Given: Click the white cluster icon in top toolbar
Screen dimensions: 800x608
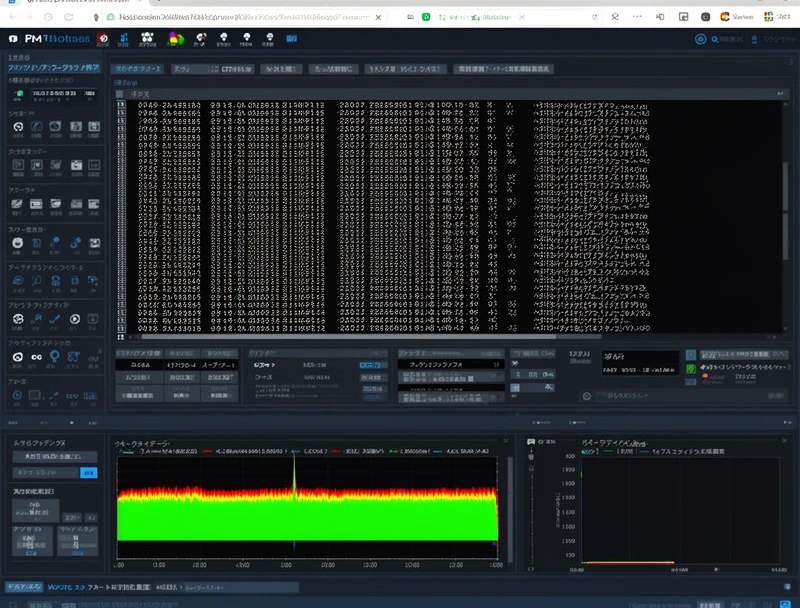Looking at the screenshot, I should tap(147, 38).
